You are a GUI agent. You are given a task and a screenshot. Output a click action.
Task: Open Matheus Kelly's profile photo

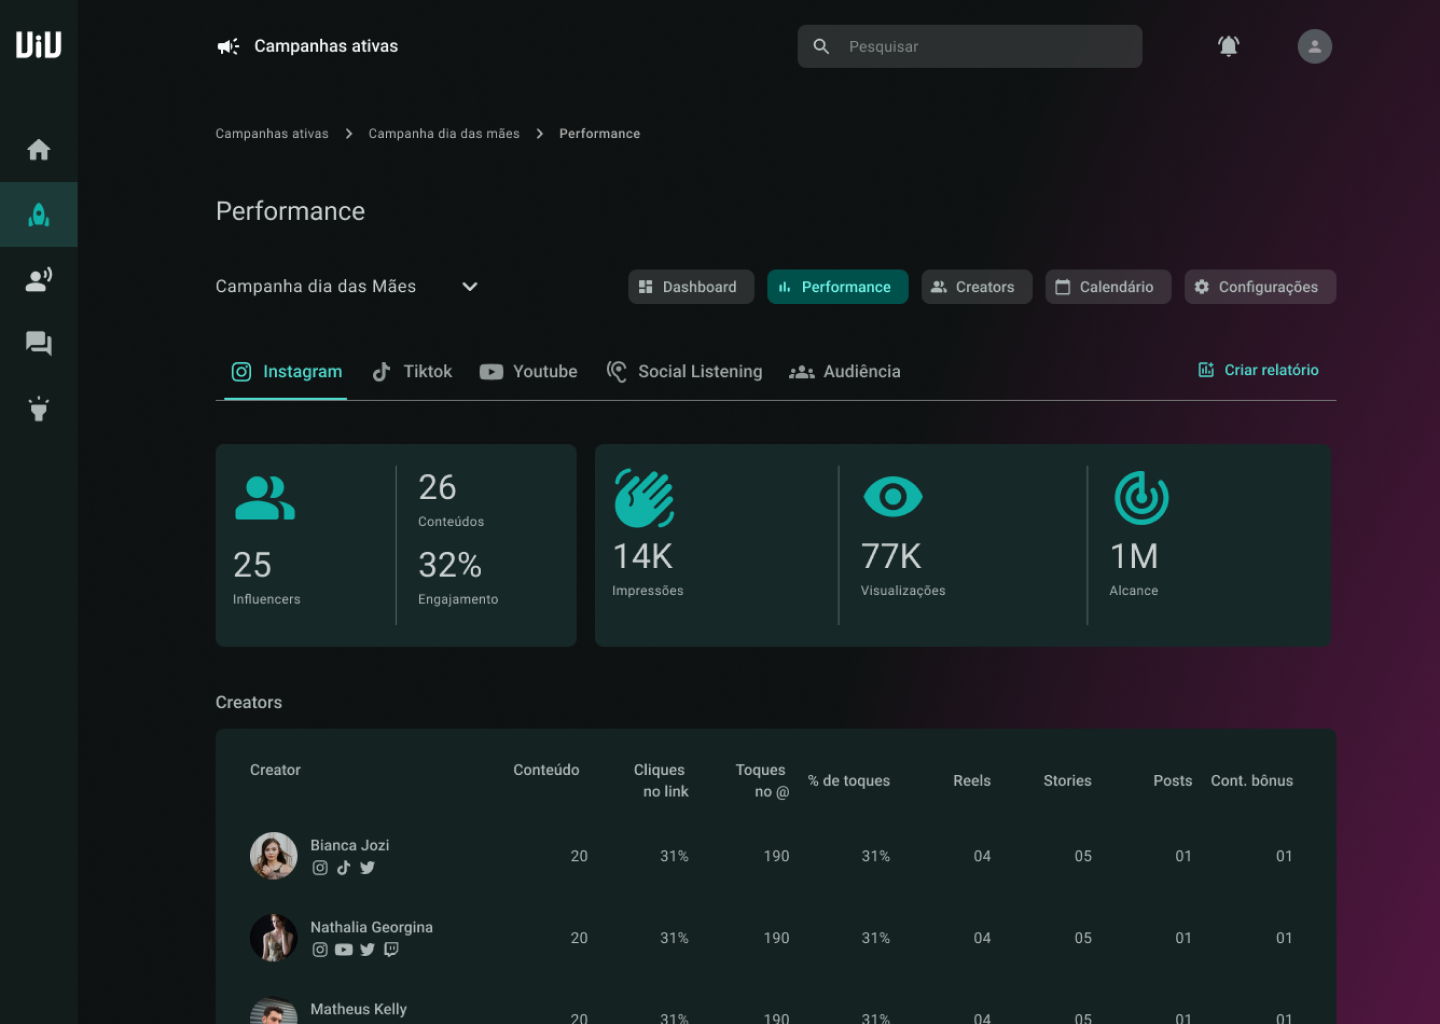coord(274,1010)
